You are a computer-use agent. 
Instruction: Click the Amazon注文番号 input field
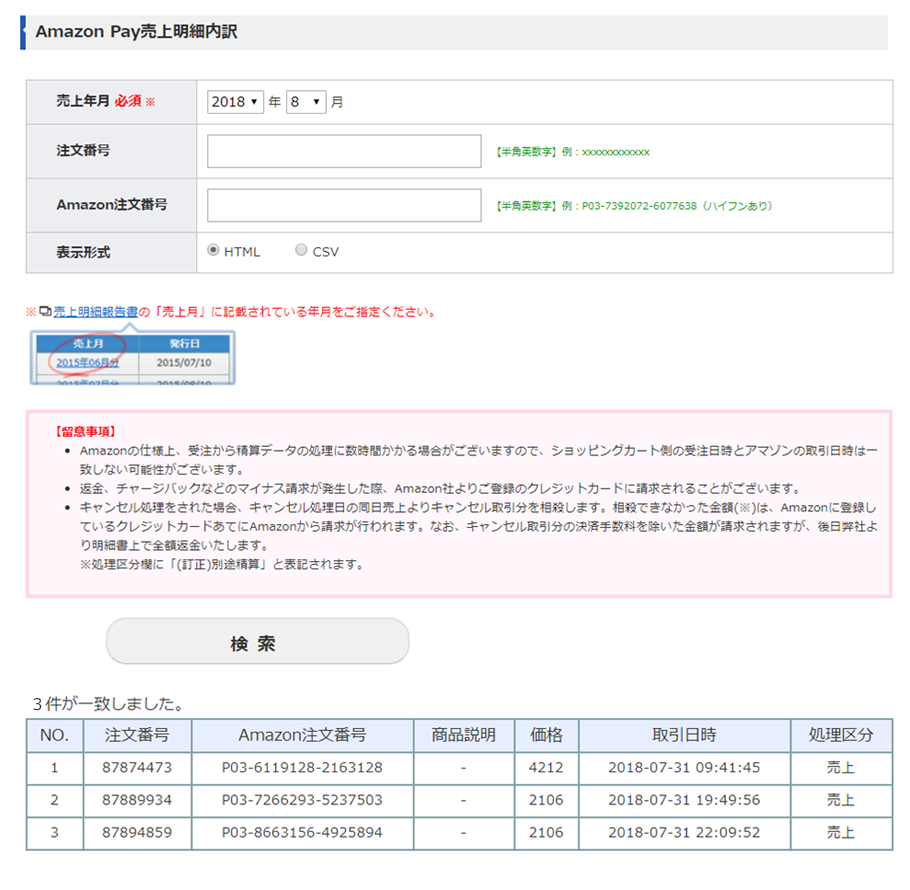pyautogui.click(x=344, y=205)
